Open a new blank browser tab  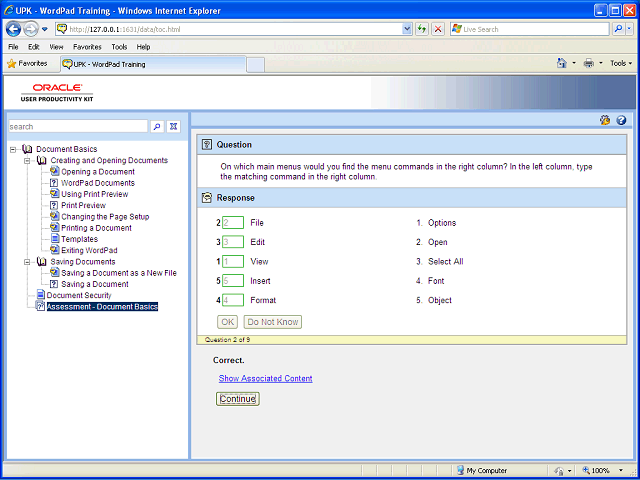click(x=256, y=65)
